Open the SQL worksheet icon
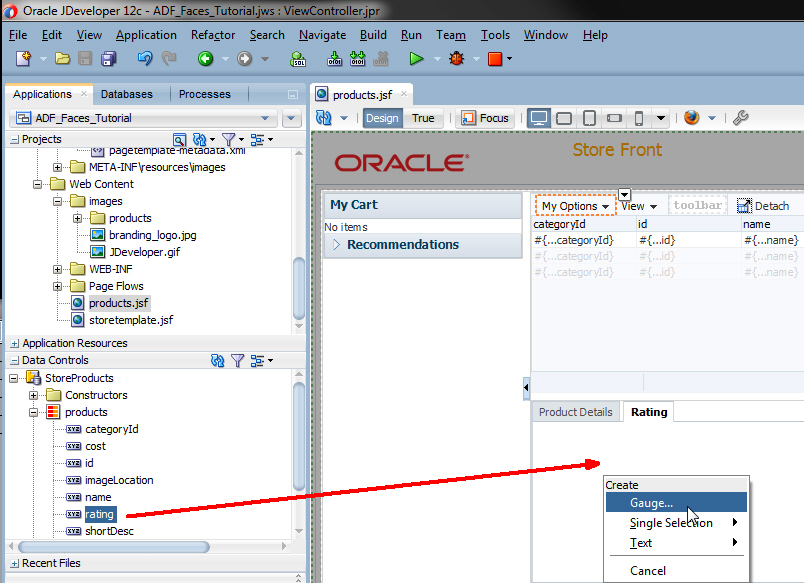Image resolution: width=804 pixels, height=583 pixels. pyautogui.click(x=298, y=59)
